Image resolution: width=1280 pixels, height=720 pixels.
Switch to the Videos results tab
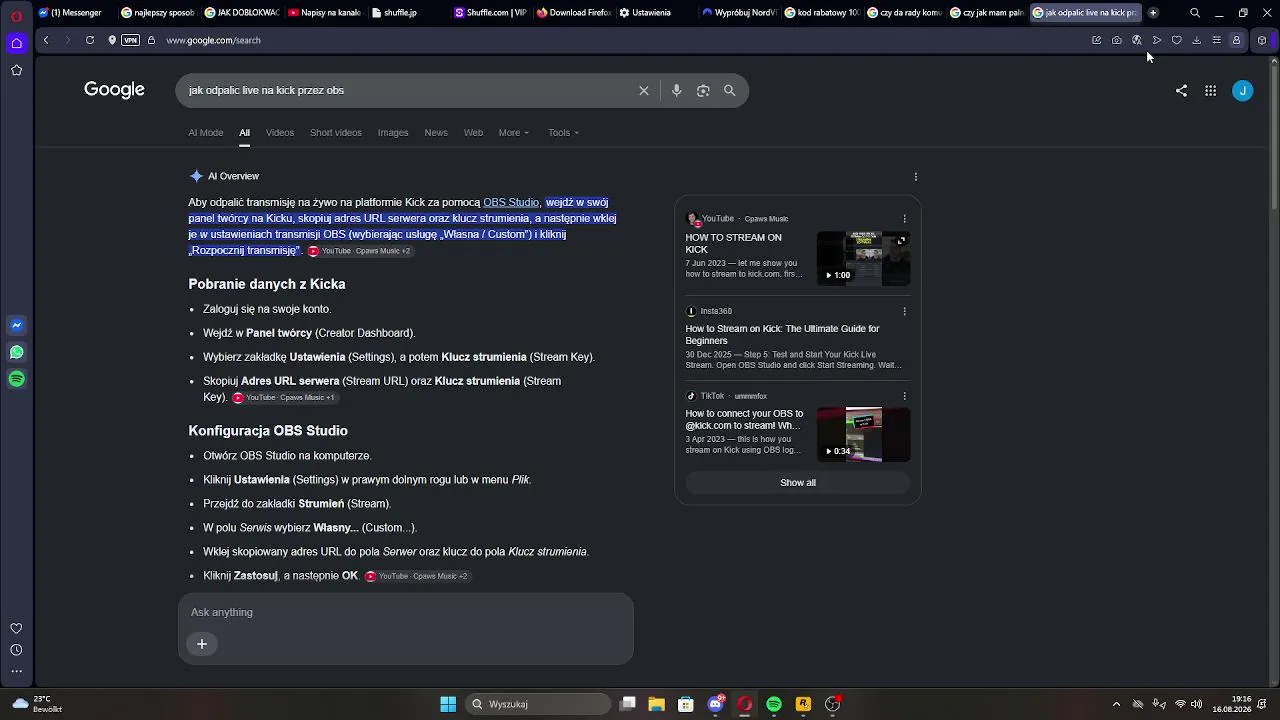point(280,133)
